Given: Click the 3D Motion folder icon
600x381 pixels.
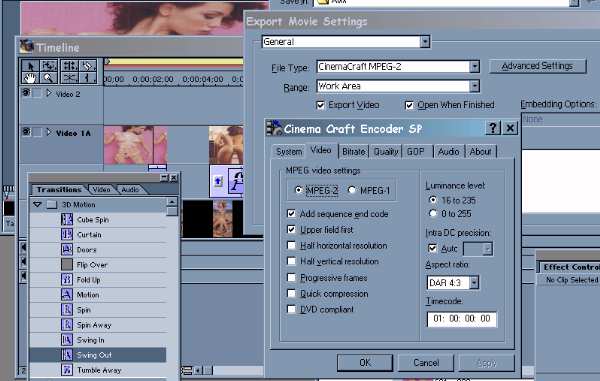Looking at the screenshot, I should click(x=52, y=205).
